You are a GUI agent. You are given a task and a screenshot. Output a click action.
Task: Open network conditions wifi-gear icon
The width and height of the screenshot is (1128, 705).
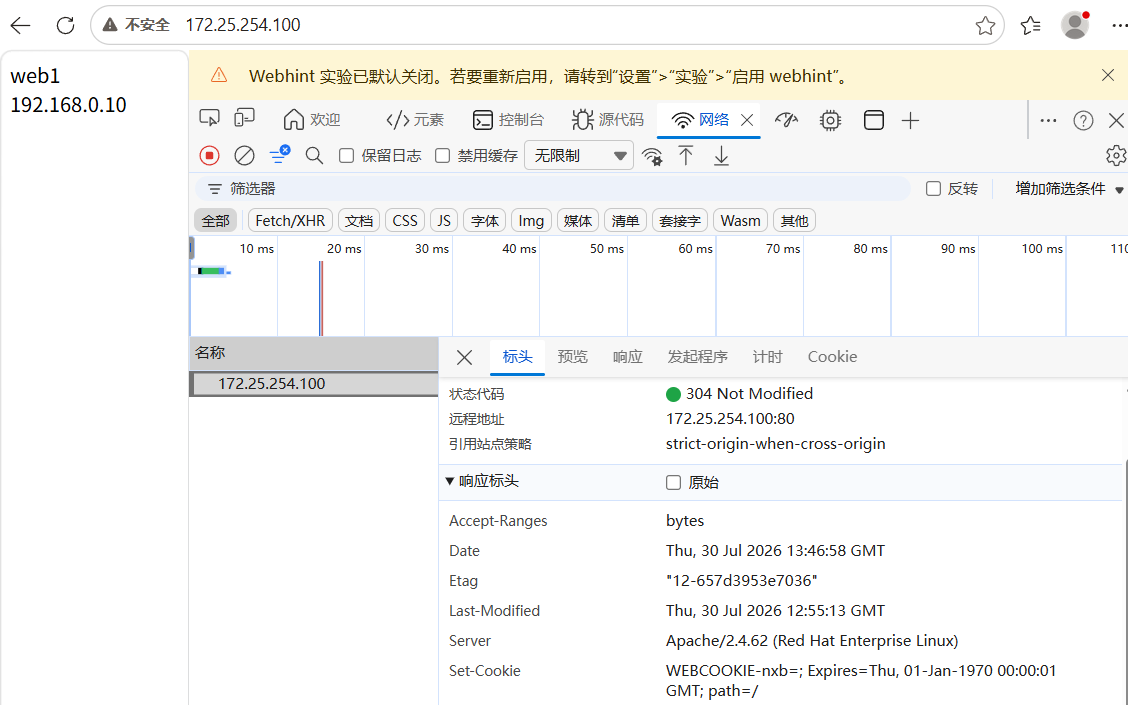point(652,156)
